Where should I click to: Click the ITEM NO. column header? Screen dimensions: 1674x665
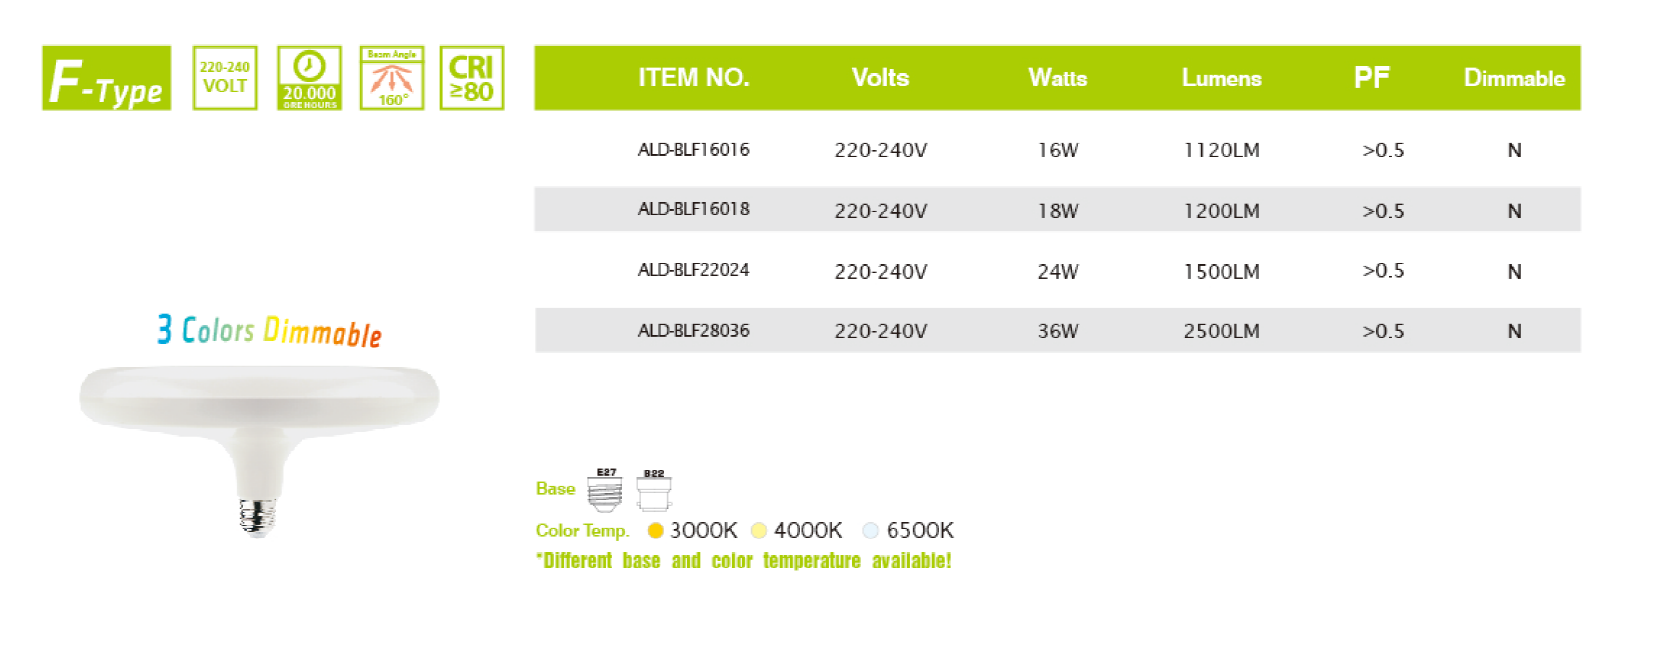point(694,78)
